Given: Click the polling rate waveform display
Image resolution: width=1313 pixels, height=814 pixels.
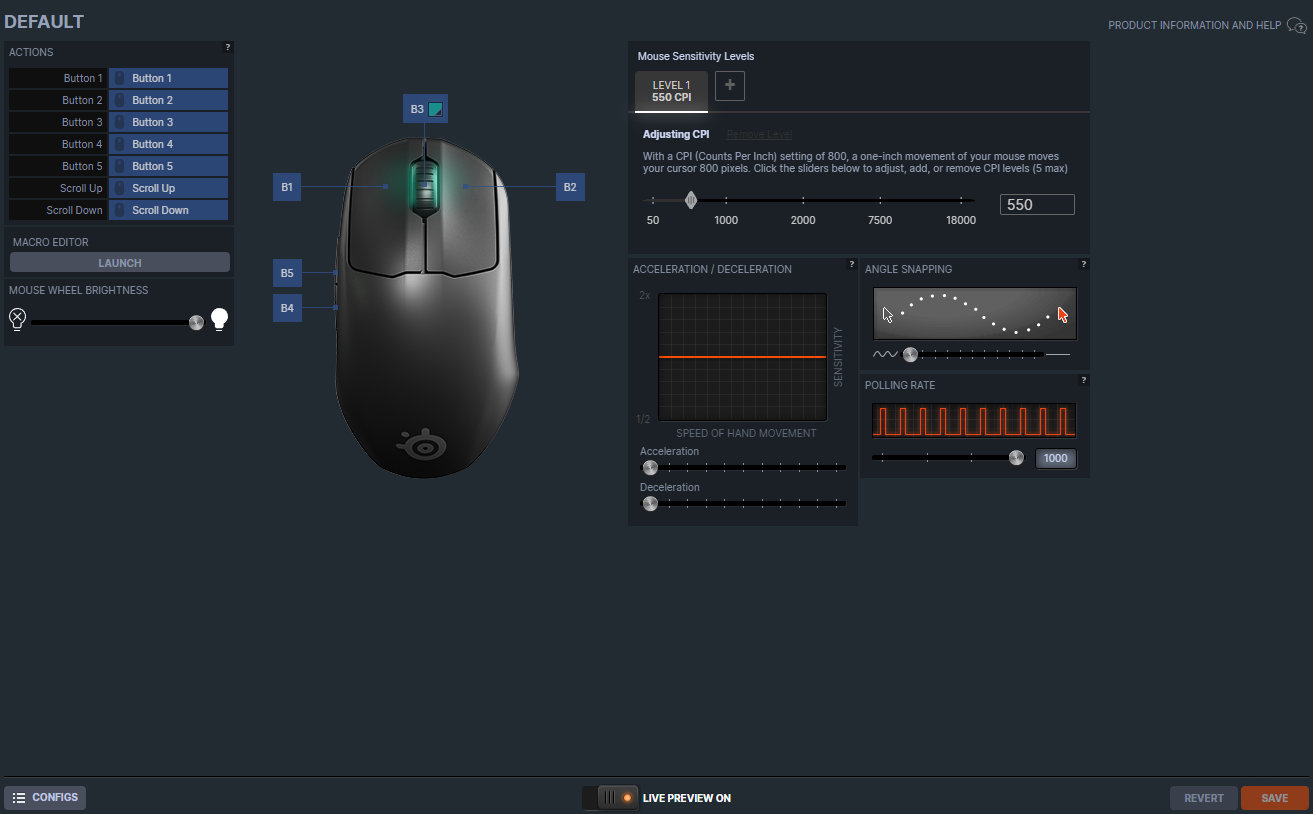Looking at the screenshot, I should (x=975, y=420).
